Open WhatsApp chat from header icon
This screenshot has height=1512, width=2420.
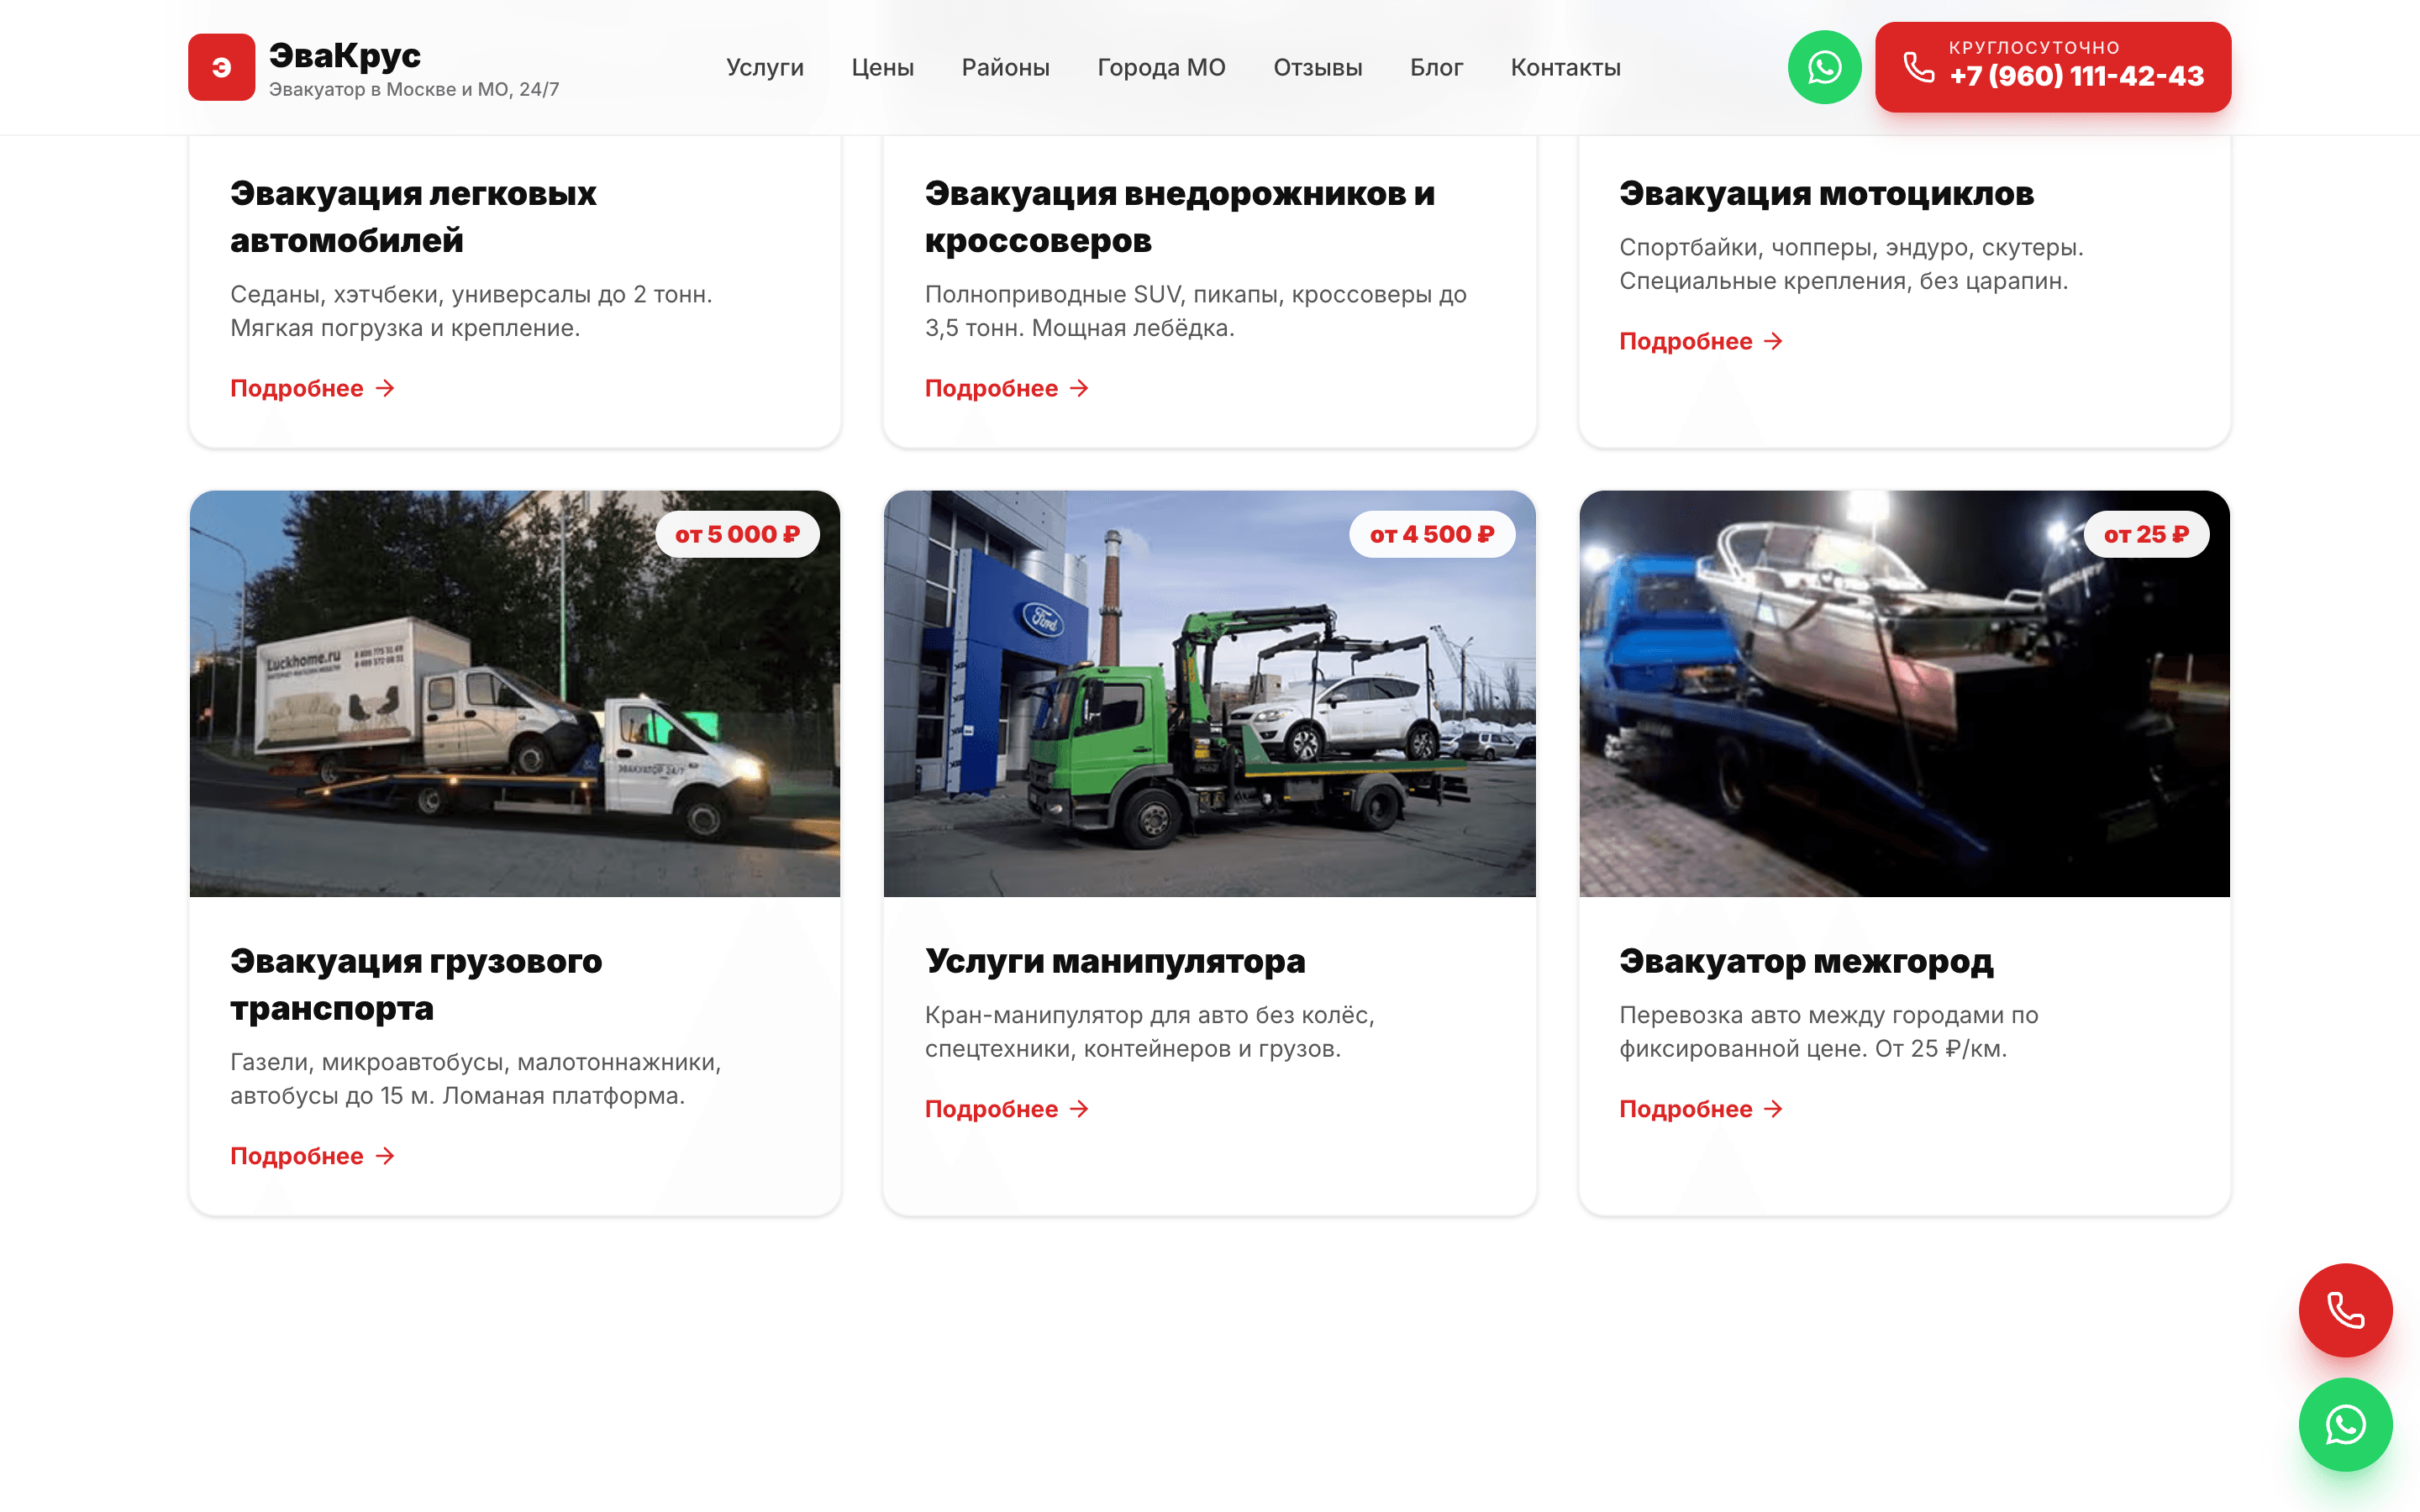pyautogui.click(x=1823, y=67)
